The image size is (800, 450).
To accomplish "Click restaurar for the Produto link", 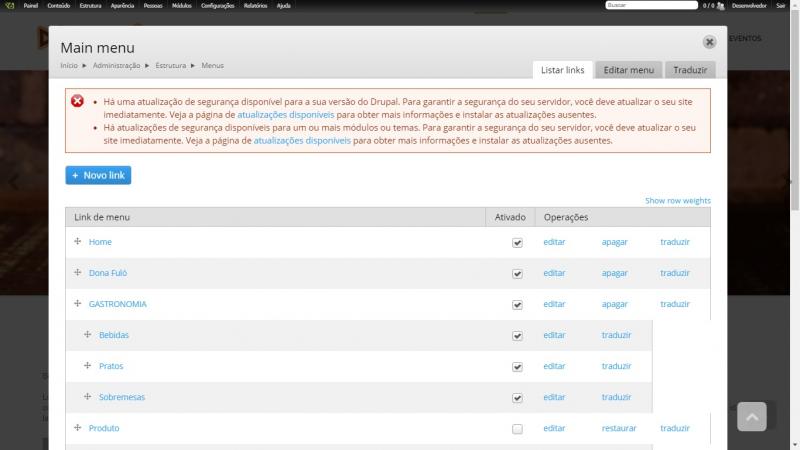I will 619,428.
